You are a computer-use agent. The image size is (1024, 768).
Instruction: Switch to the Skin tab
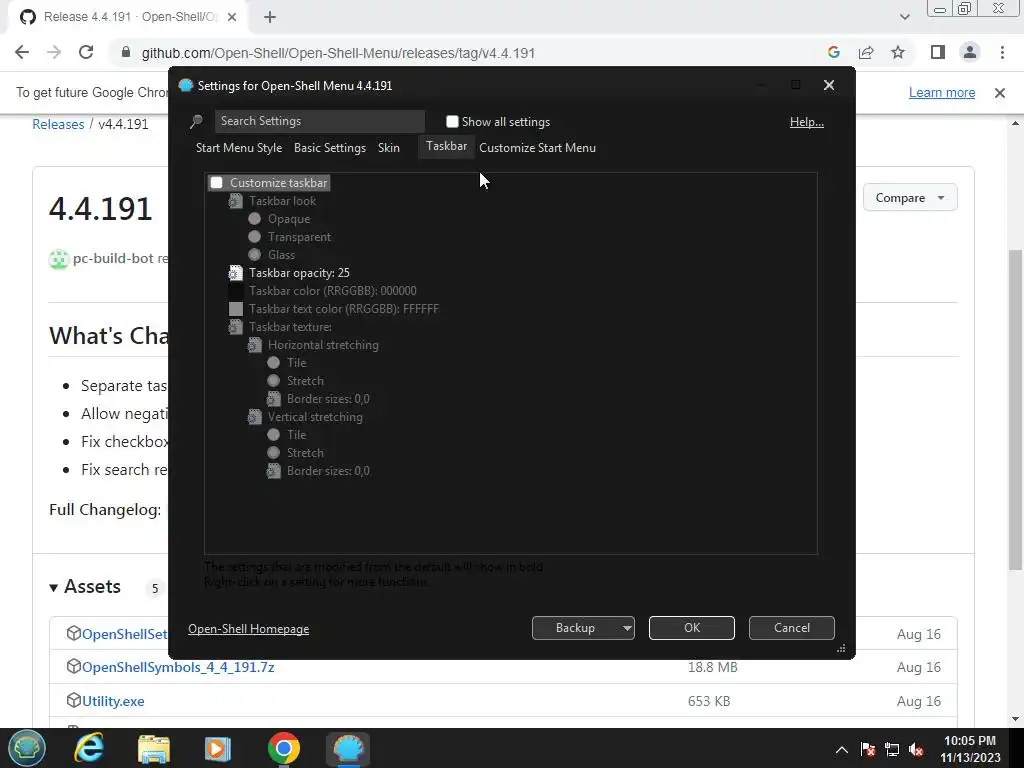[x=389, y=148]
